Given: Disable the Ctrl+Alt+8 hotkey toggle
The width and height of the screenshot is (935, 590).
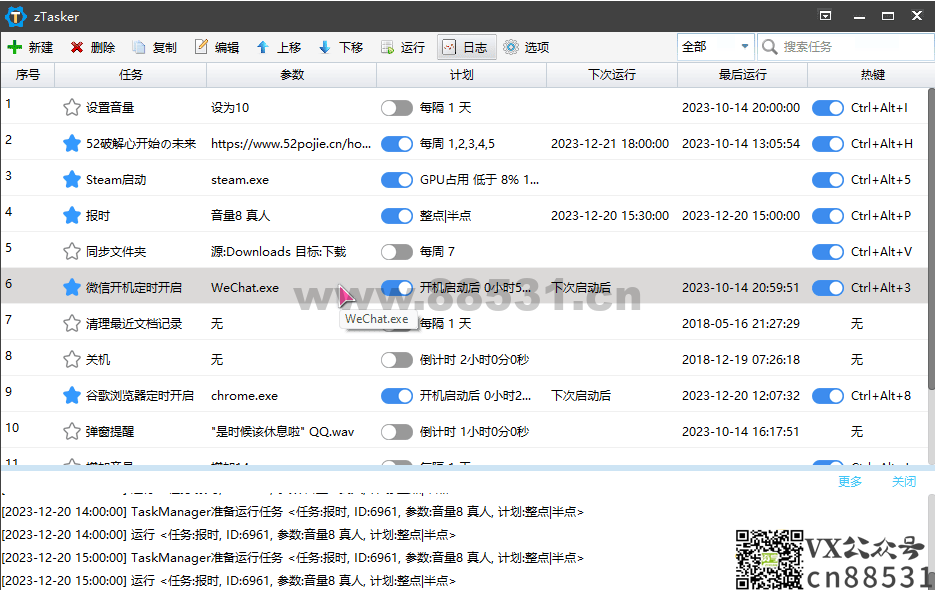Looking at the screenshot, I should (x=828, y=396).
